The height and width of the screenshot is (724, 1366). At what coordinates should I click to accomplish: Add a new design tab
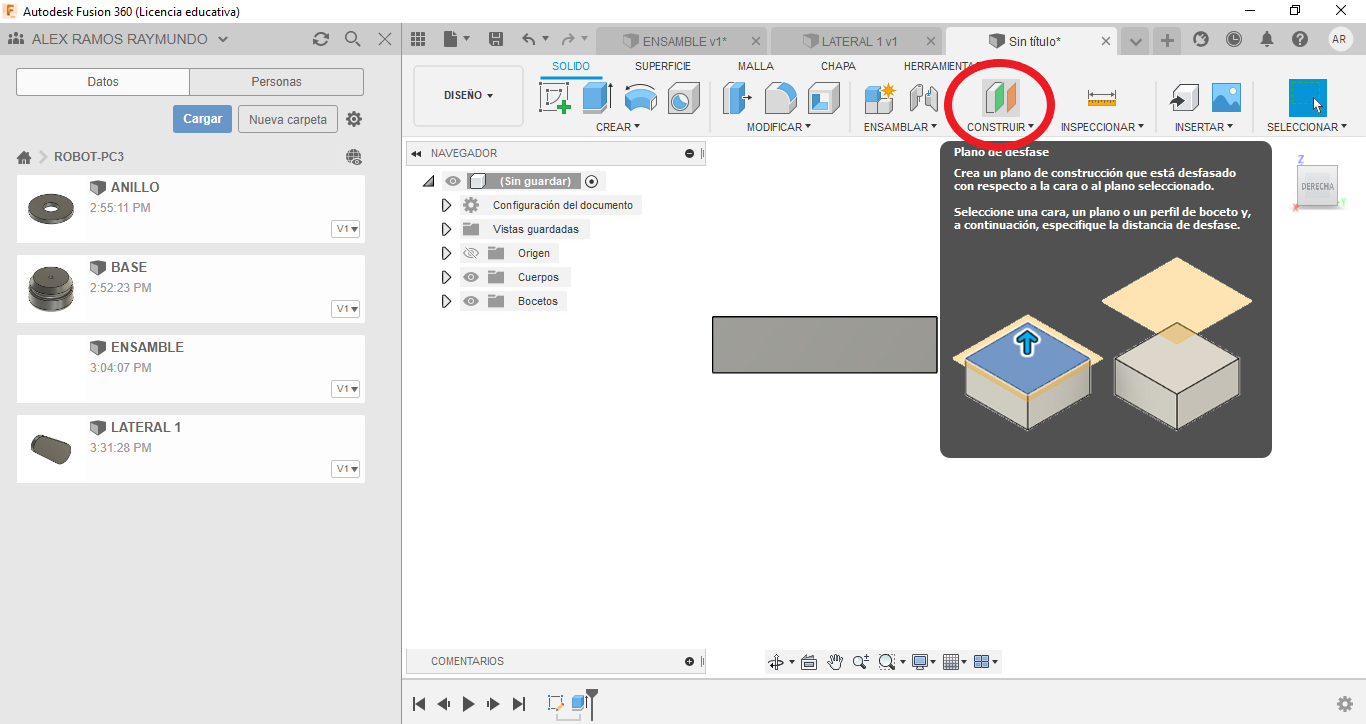pos(1166,41)
